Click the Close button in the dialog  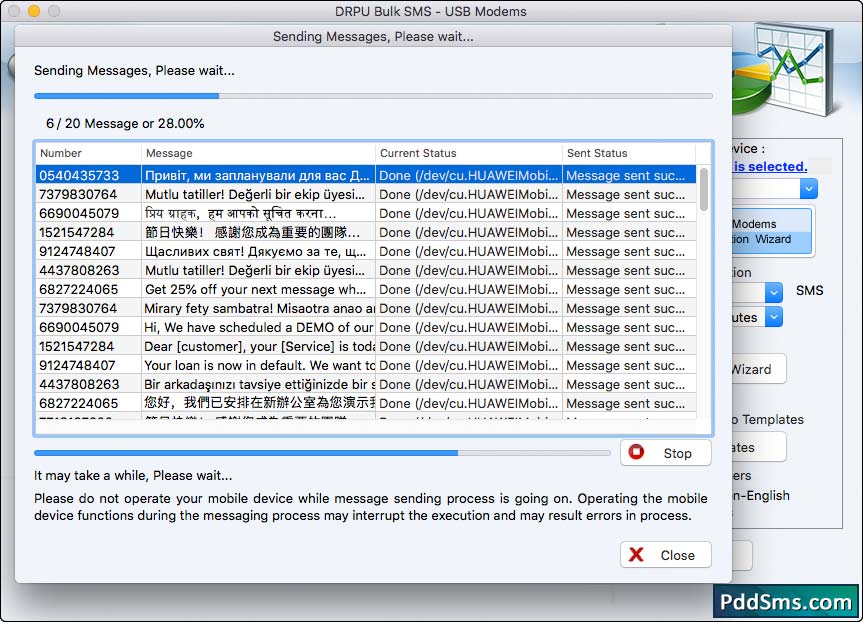[x=665, y=555]
